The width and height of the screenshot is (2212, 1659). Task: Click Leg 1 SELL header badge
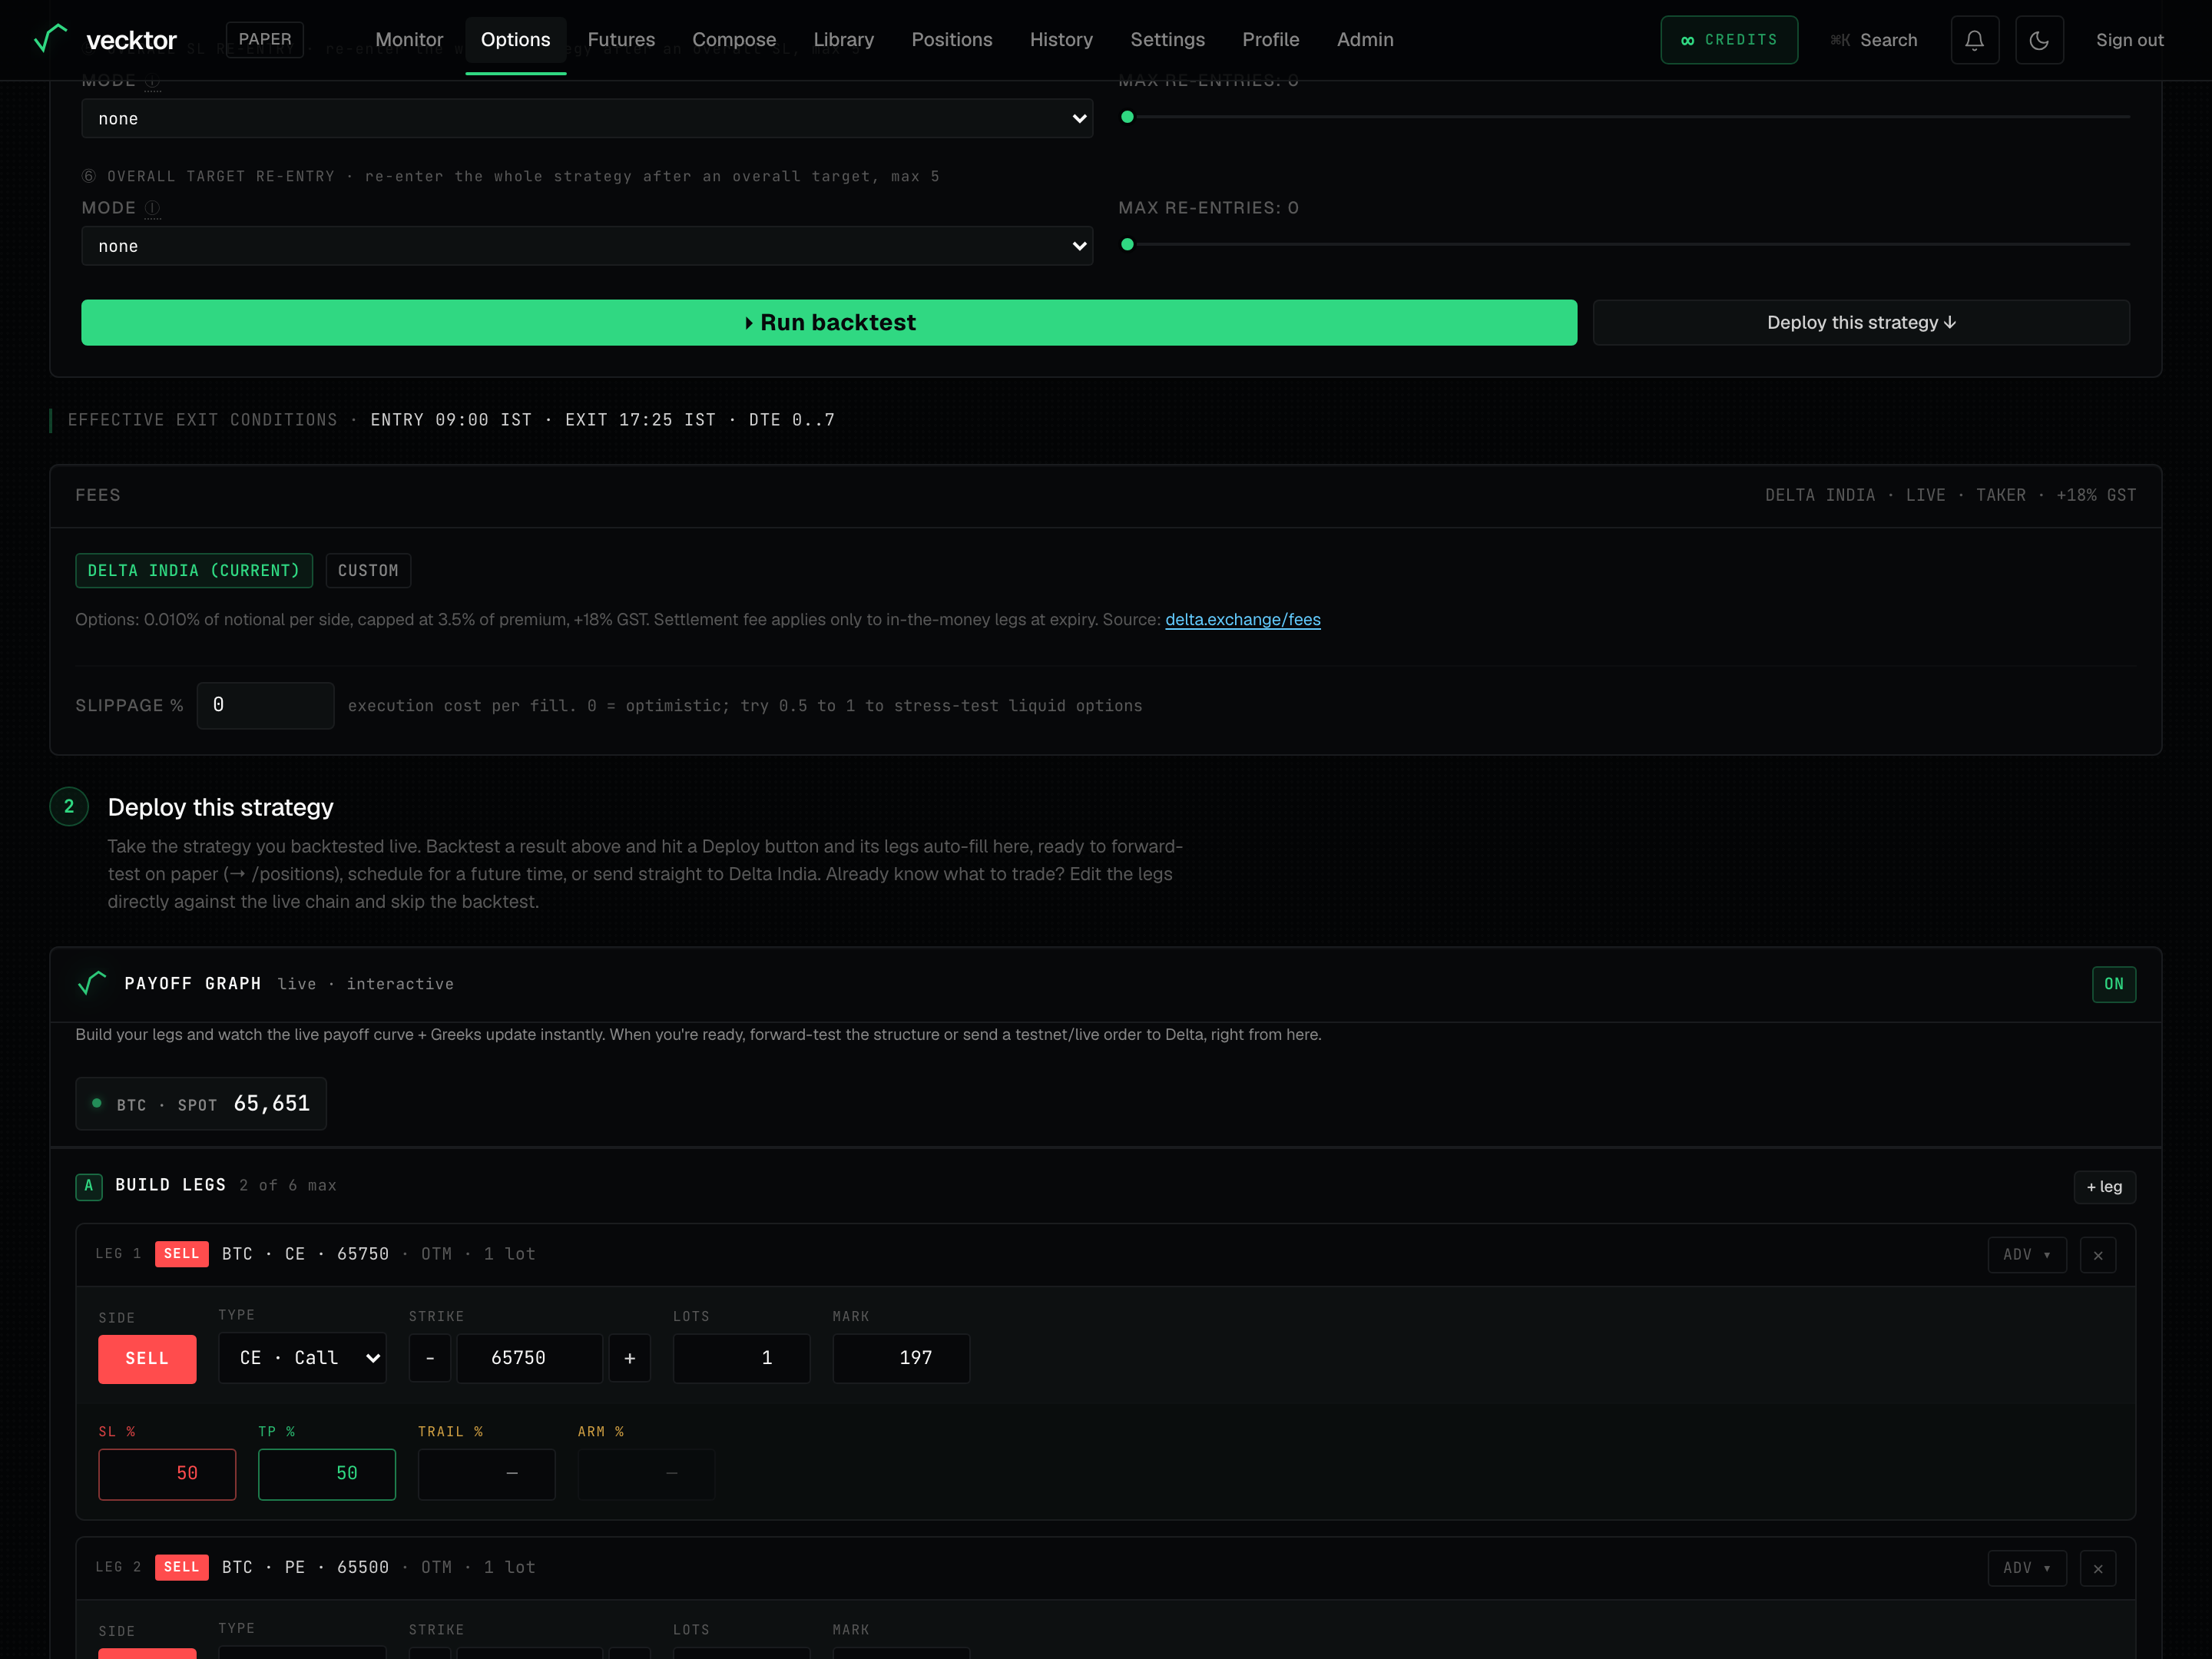tap(181, 1254)
